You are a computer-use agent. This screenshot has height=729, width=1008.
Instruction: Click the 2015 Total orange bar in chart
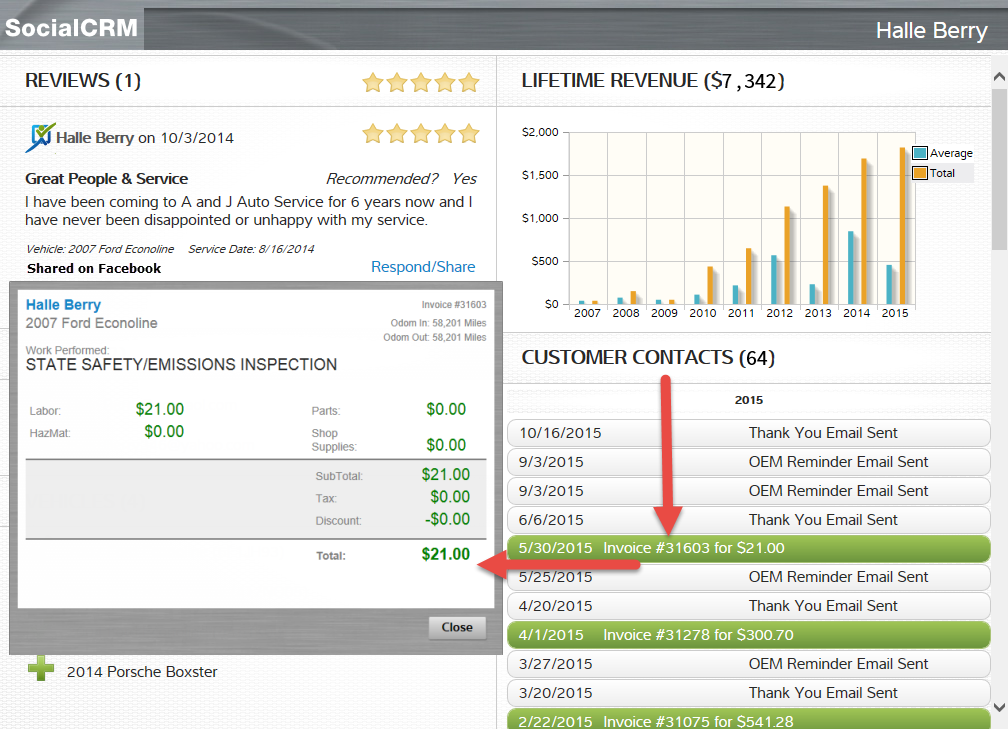[901, 226]
